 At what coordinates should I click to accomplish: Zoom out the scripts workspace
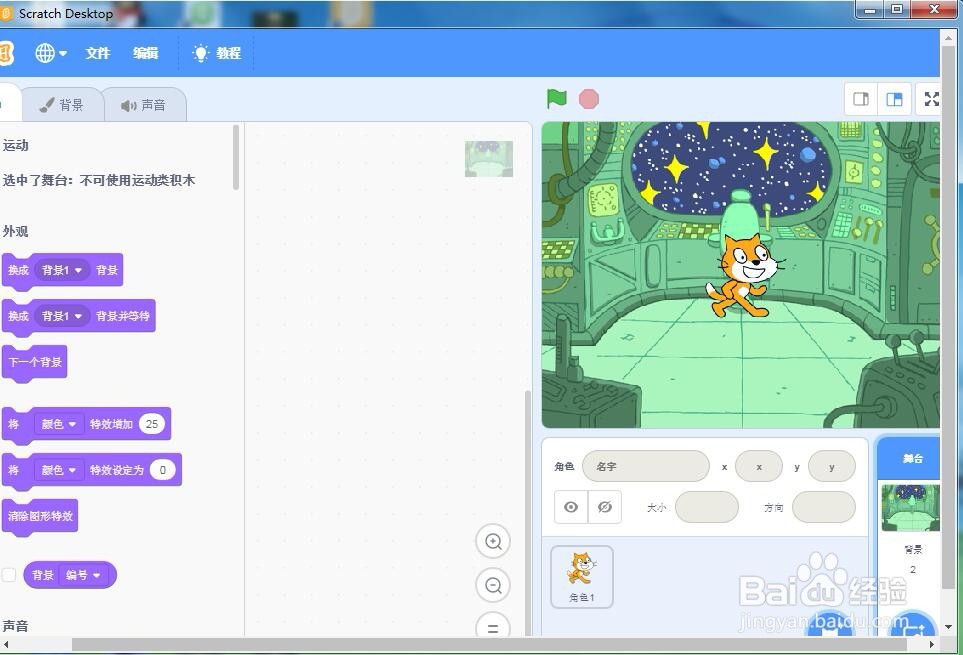pyautogui.click(x=493, y=585)
